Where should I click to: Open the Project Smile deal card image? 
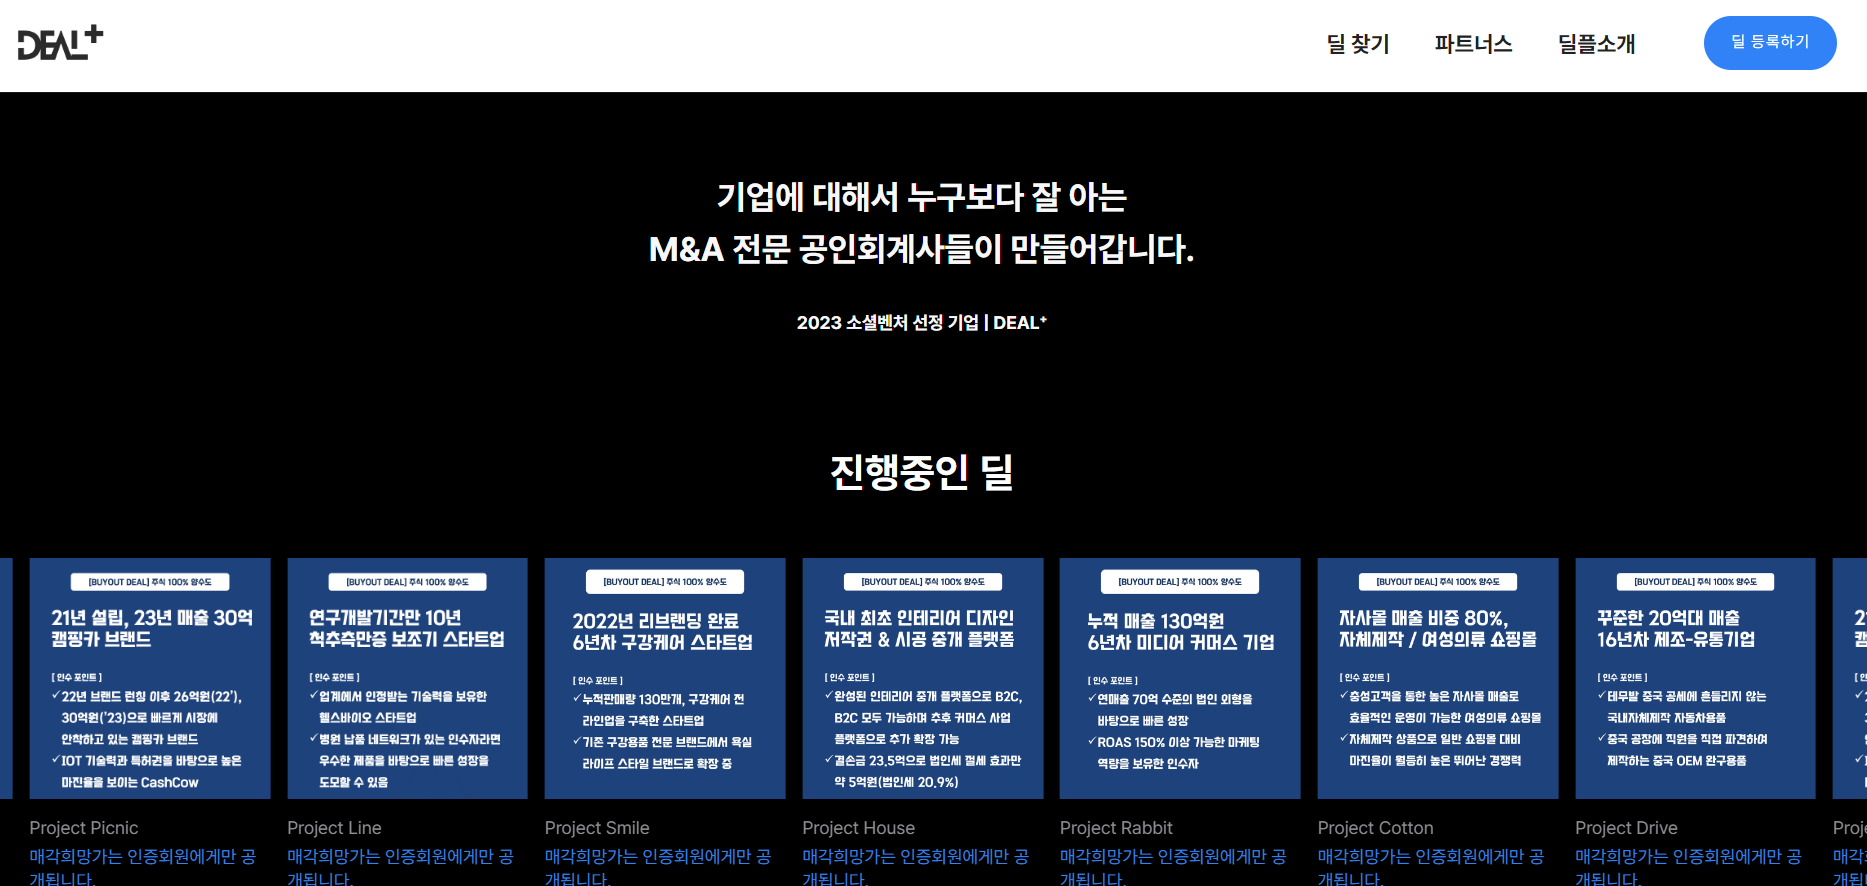point(665,678)
